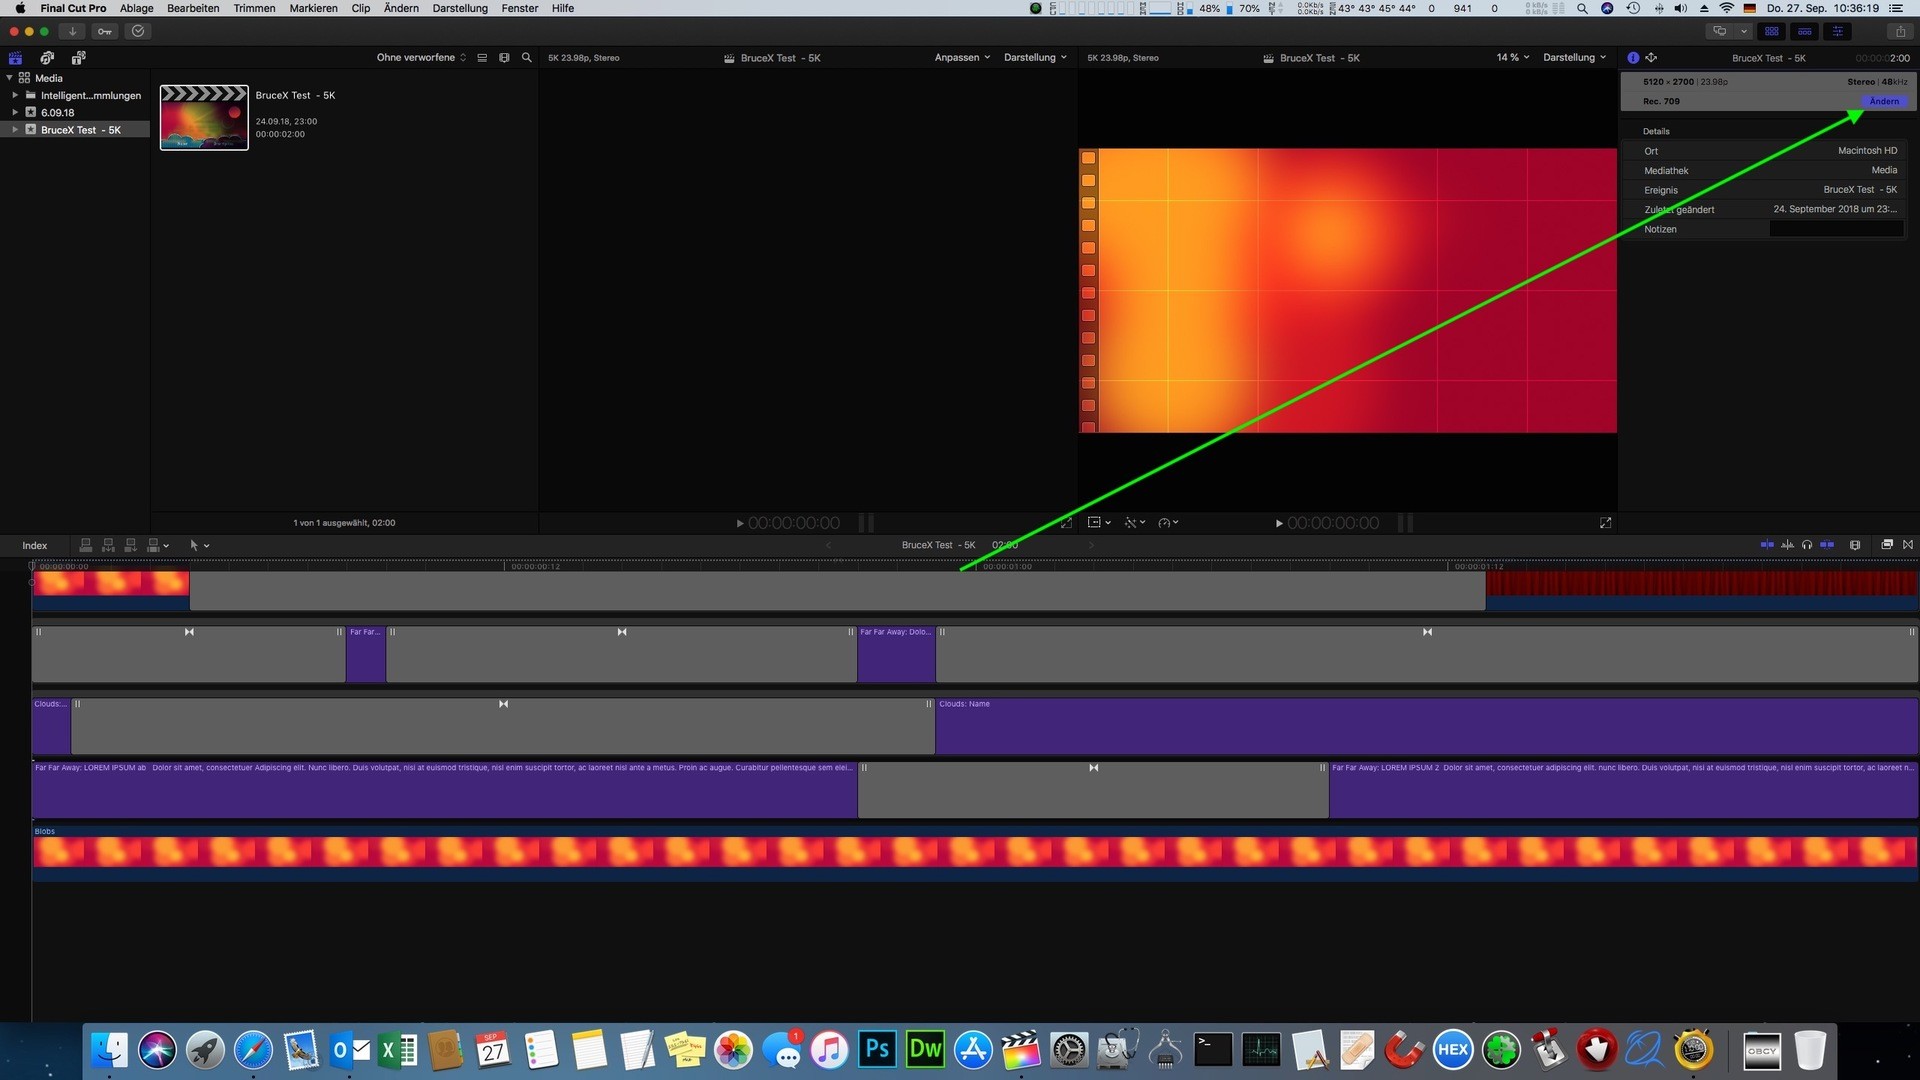Image resolution: width=1920 pixels, height=1080 pixels.
Task: Open the Markieren menu
Action: [313, 8]
